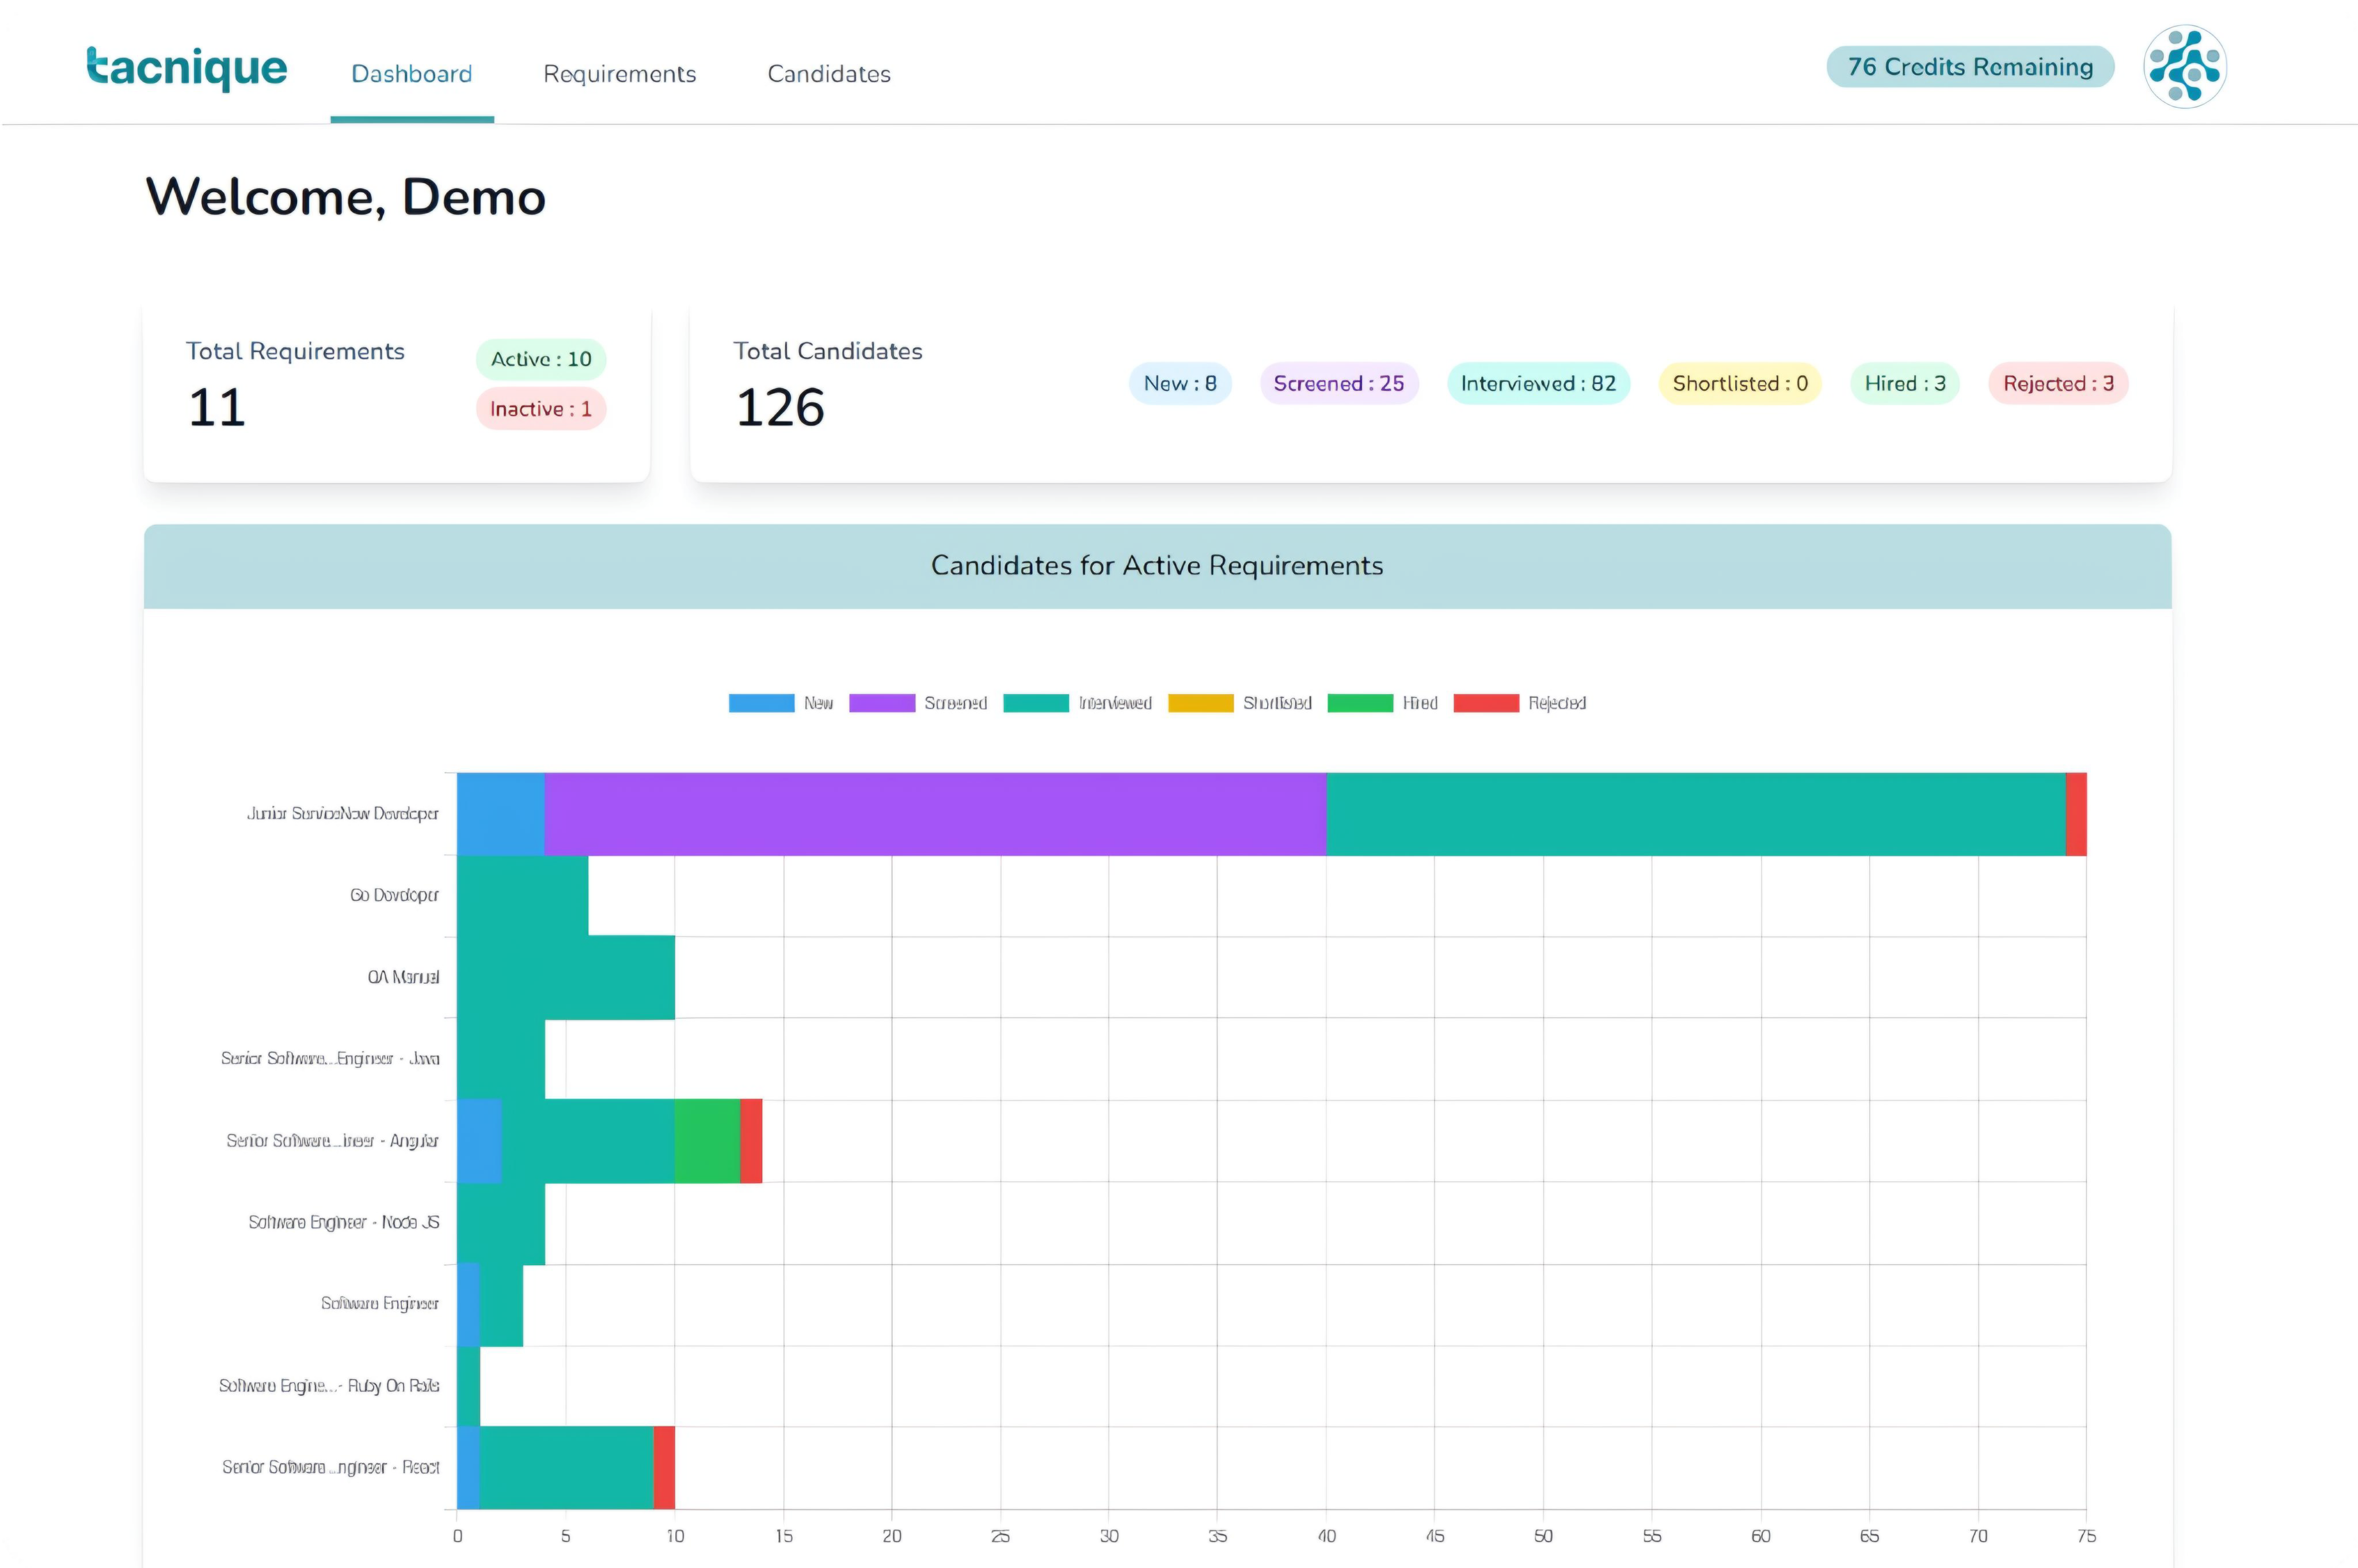Toggle the Hired legend green swatch
2358x1568 pixels.
tap(1360, 703)
